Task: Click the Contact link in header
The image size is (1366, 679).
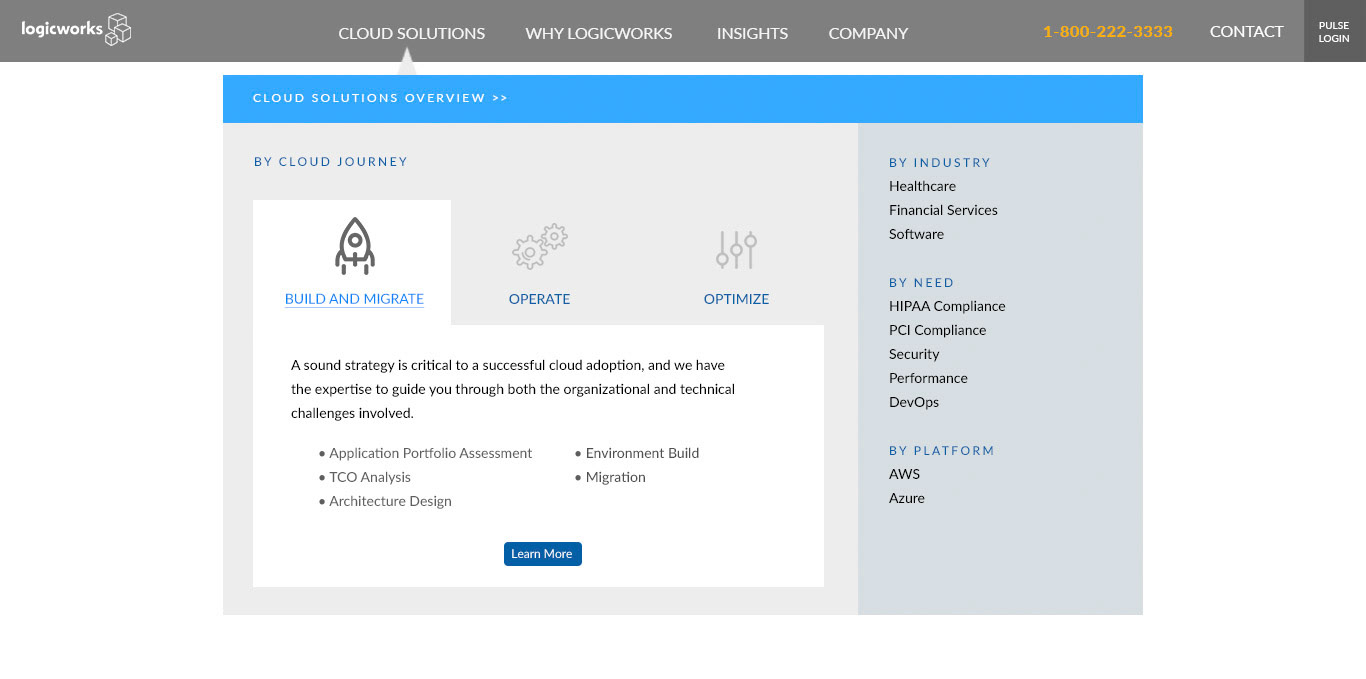Action: [1246, 31]
